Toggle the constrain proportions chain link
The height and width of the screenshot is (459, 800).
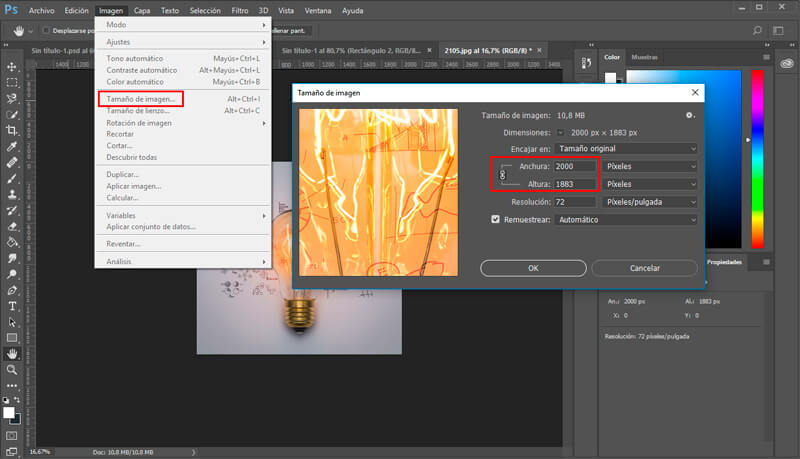[x=502, y=175]
